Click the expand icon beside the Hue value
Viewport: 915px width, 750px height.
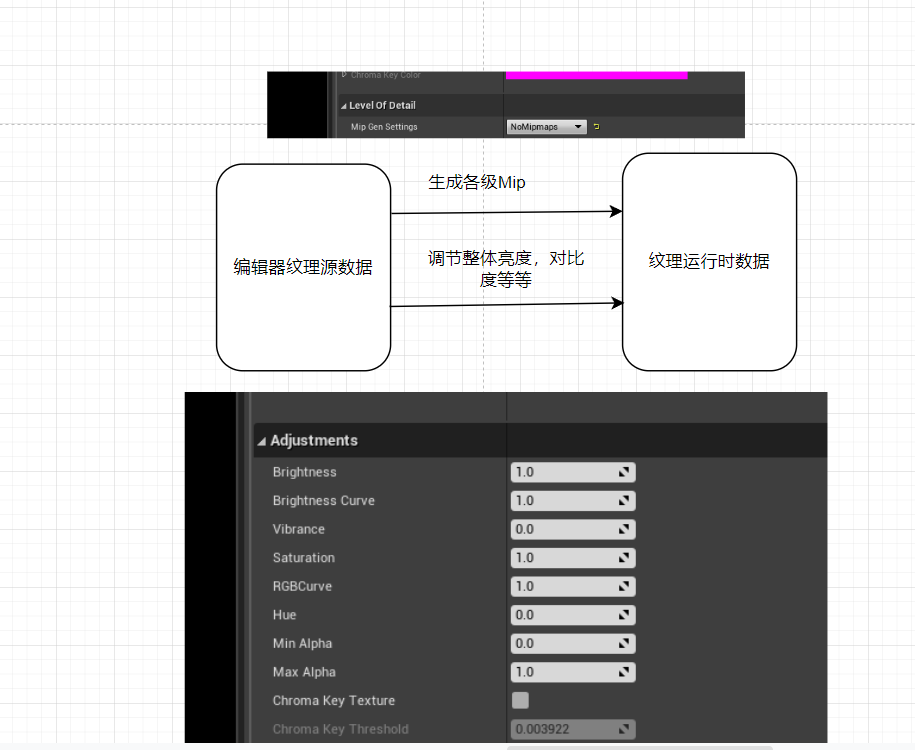point(625,615)
